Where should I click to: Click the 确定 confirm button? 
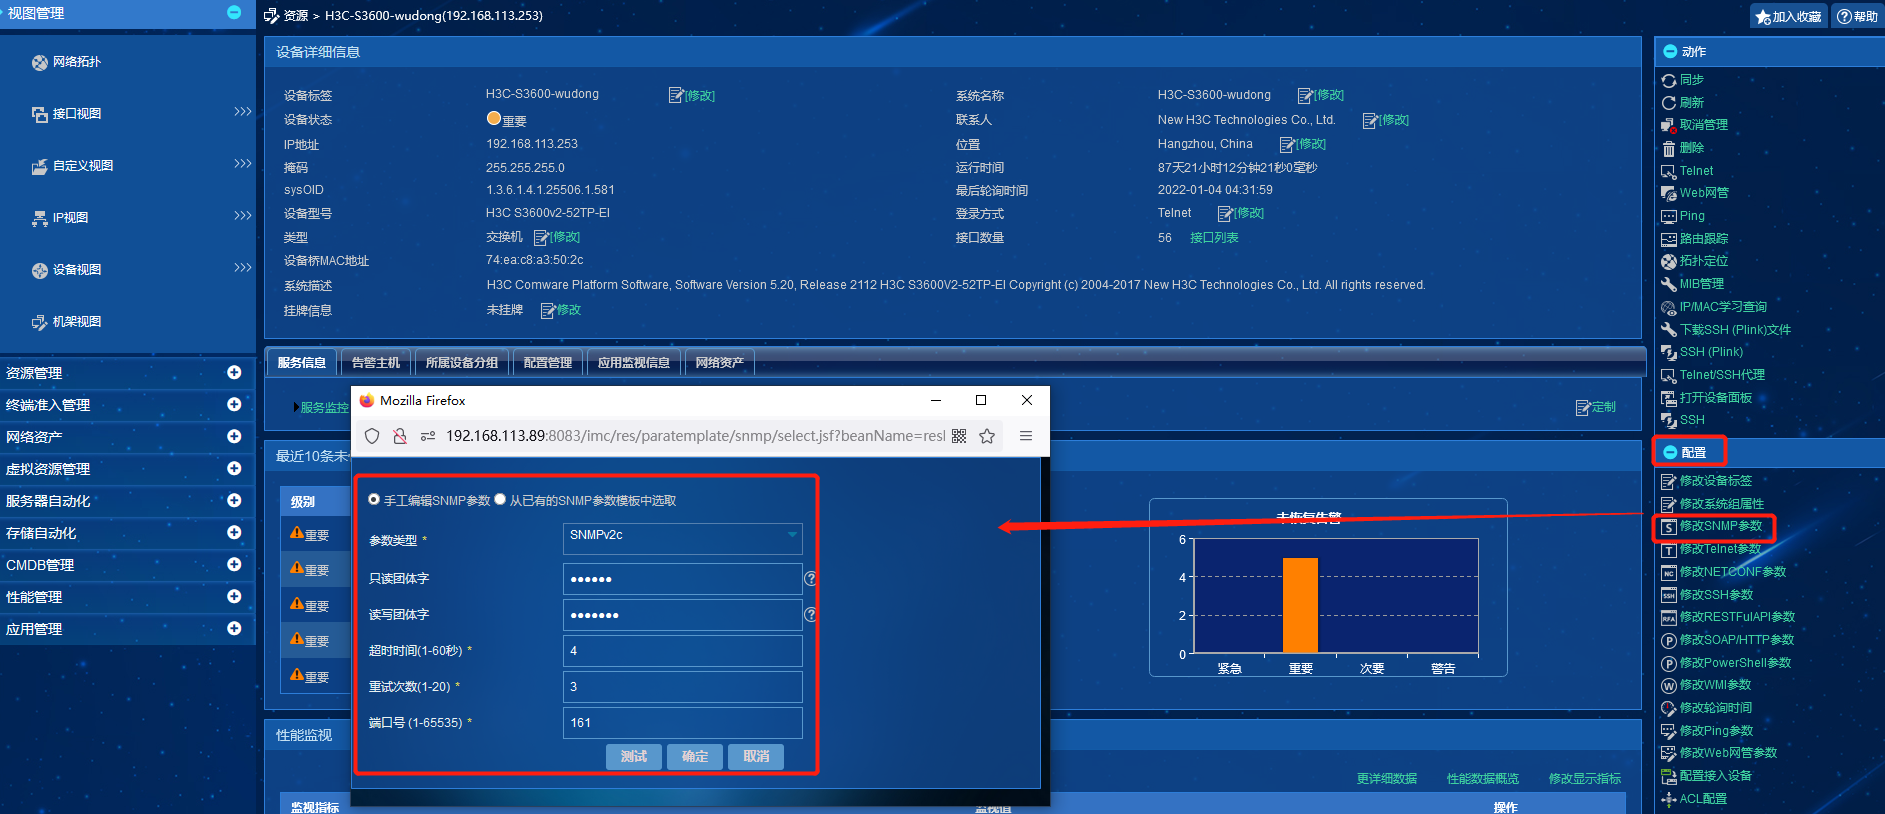695,757
